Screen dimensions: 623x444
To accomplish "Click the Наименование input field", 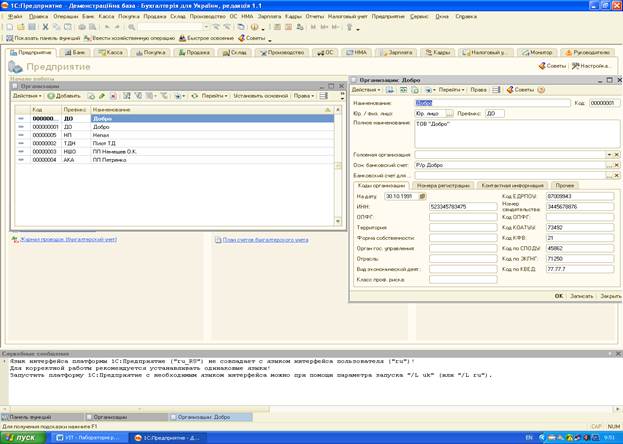I will point(490,102).
